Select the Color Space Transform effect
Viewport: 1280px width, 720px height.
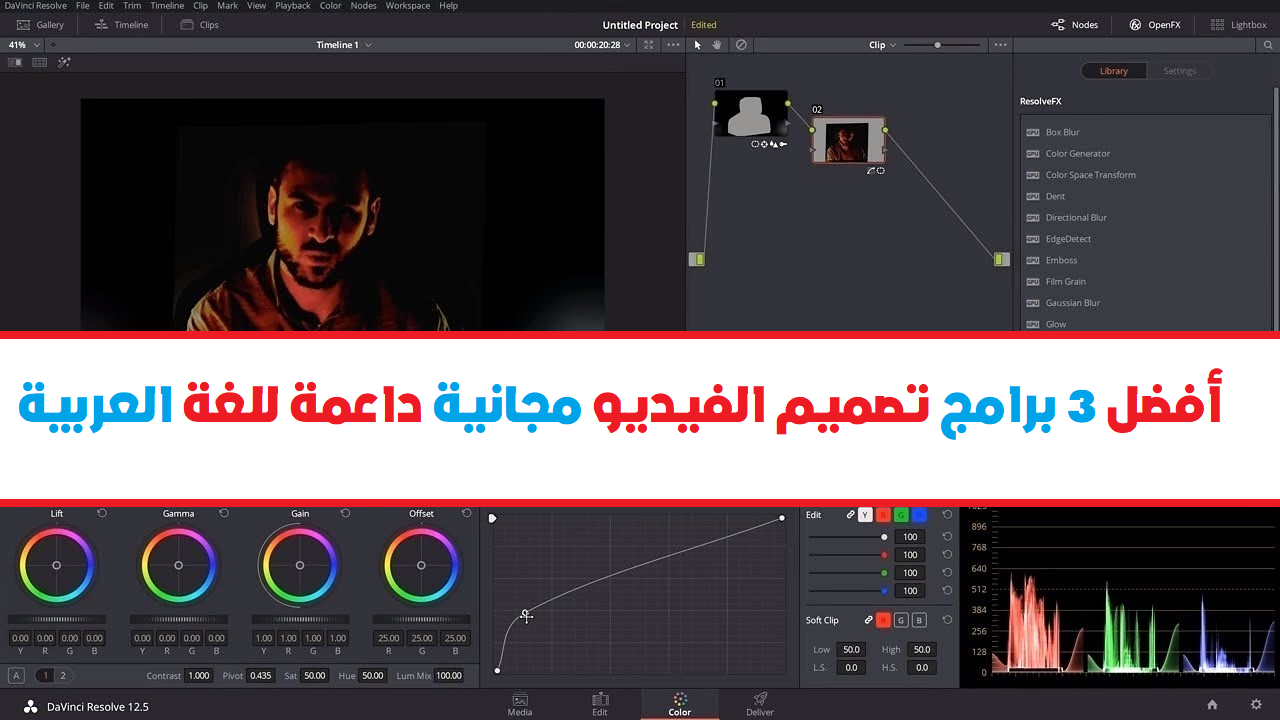pyautogui.click(x=1090, y=175)
